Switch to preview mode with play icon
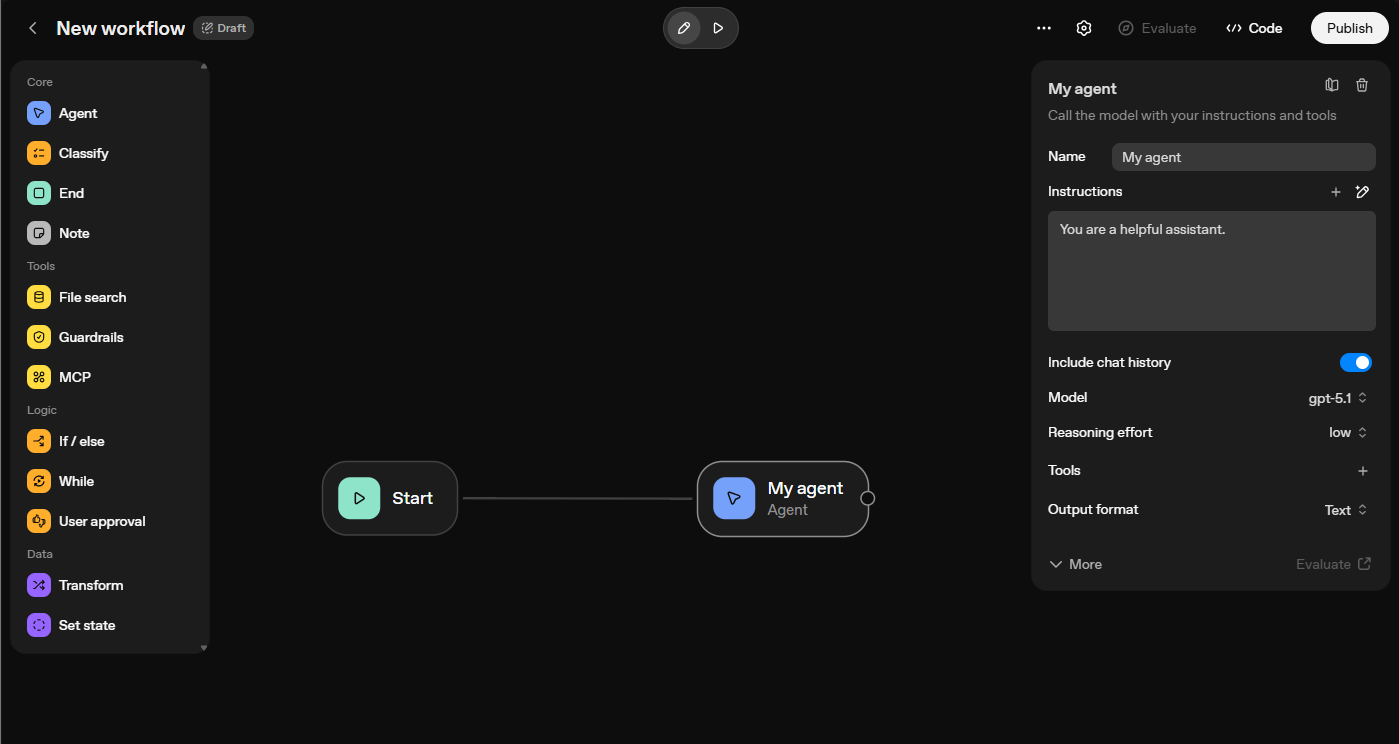This screenshot has height=744, width=1399. [x=718, y=28]
